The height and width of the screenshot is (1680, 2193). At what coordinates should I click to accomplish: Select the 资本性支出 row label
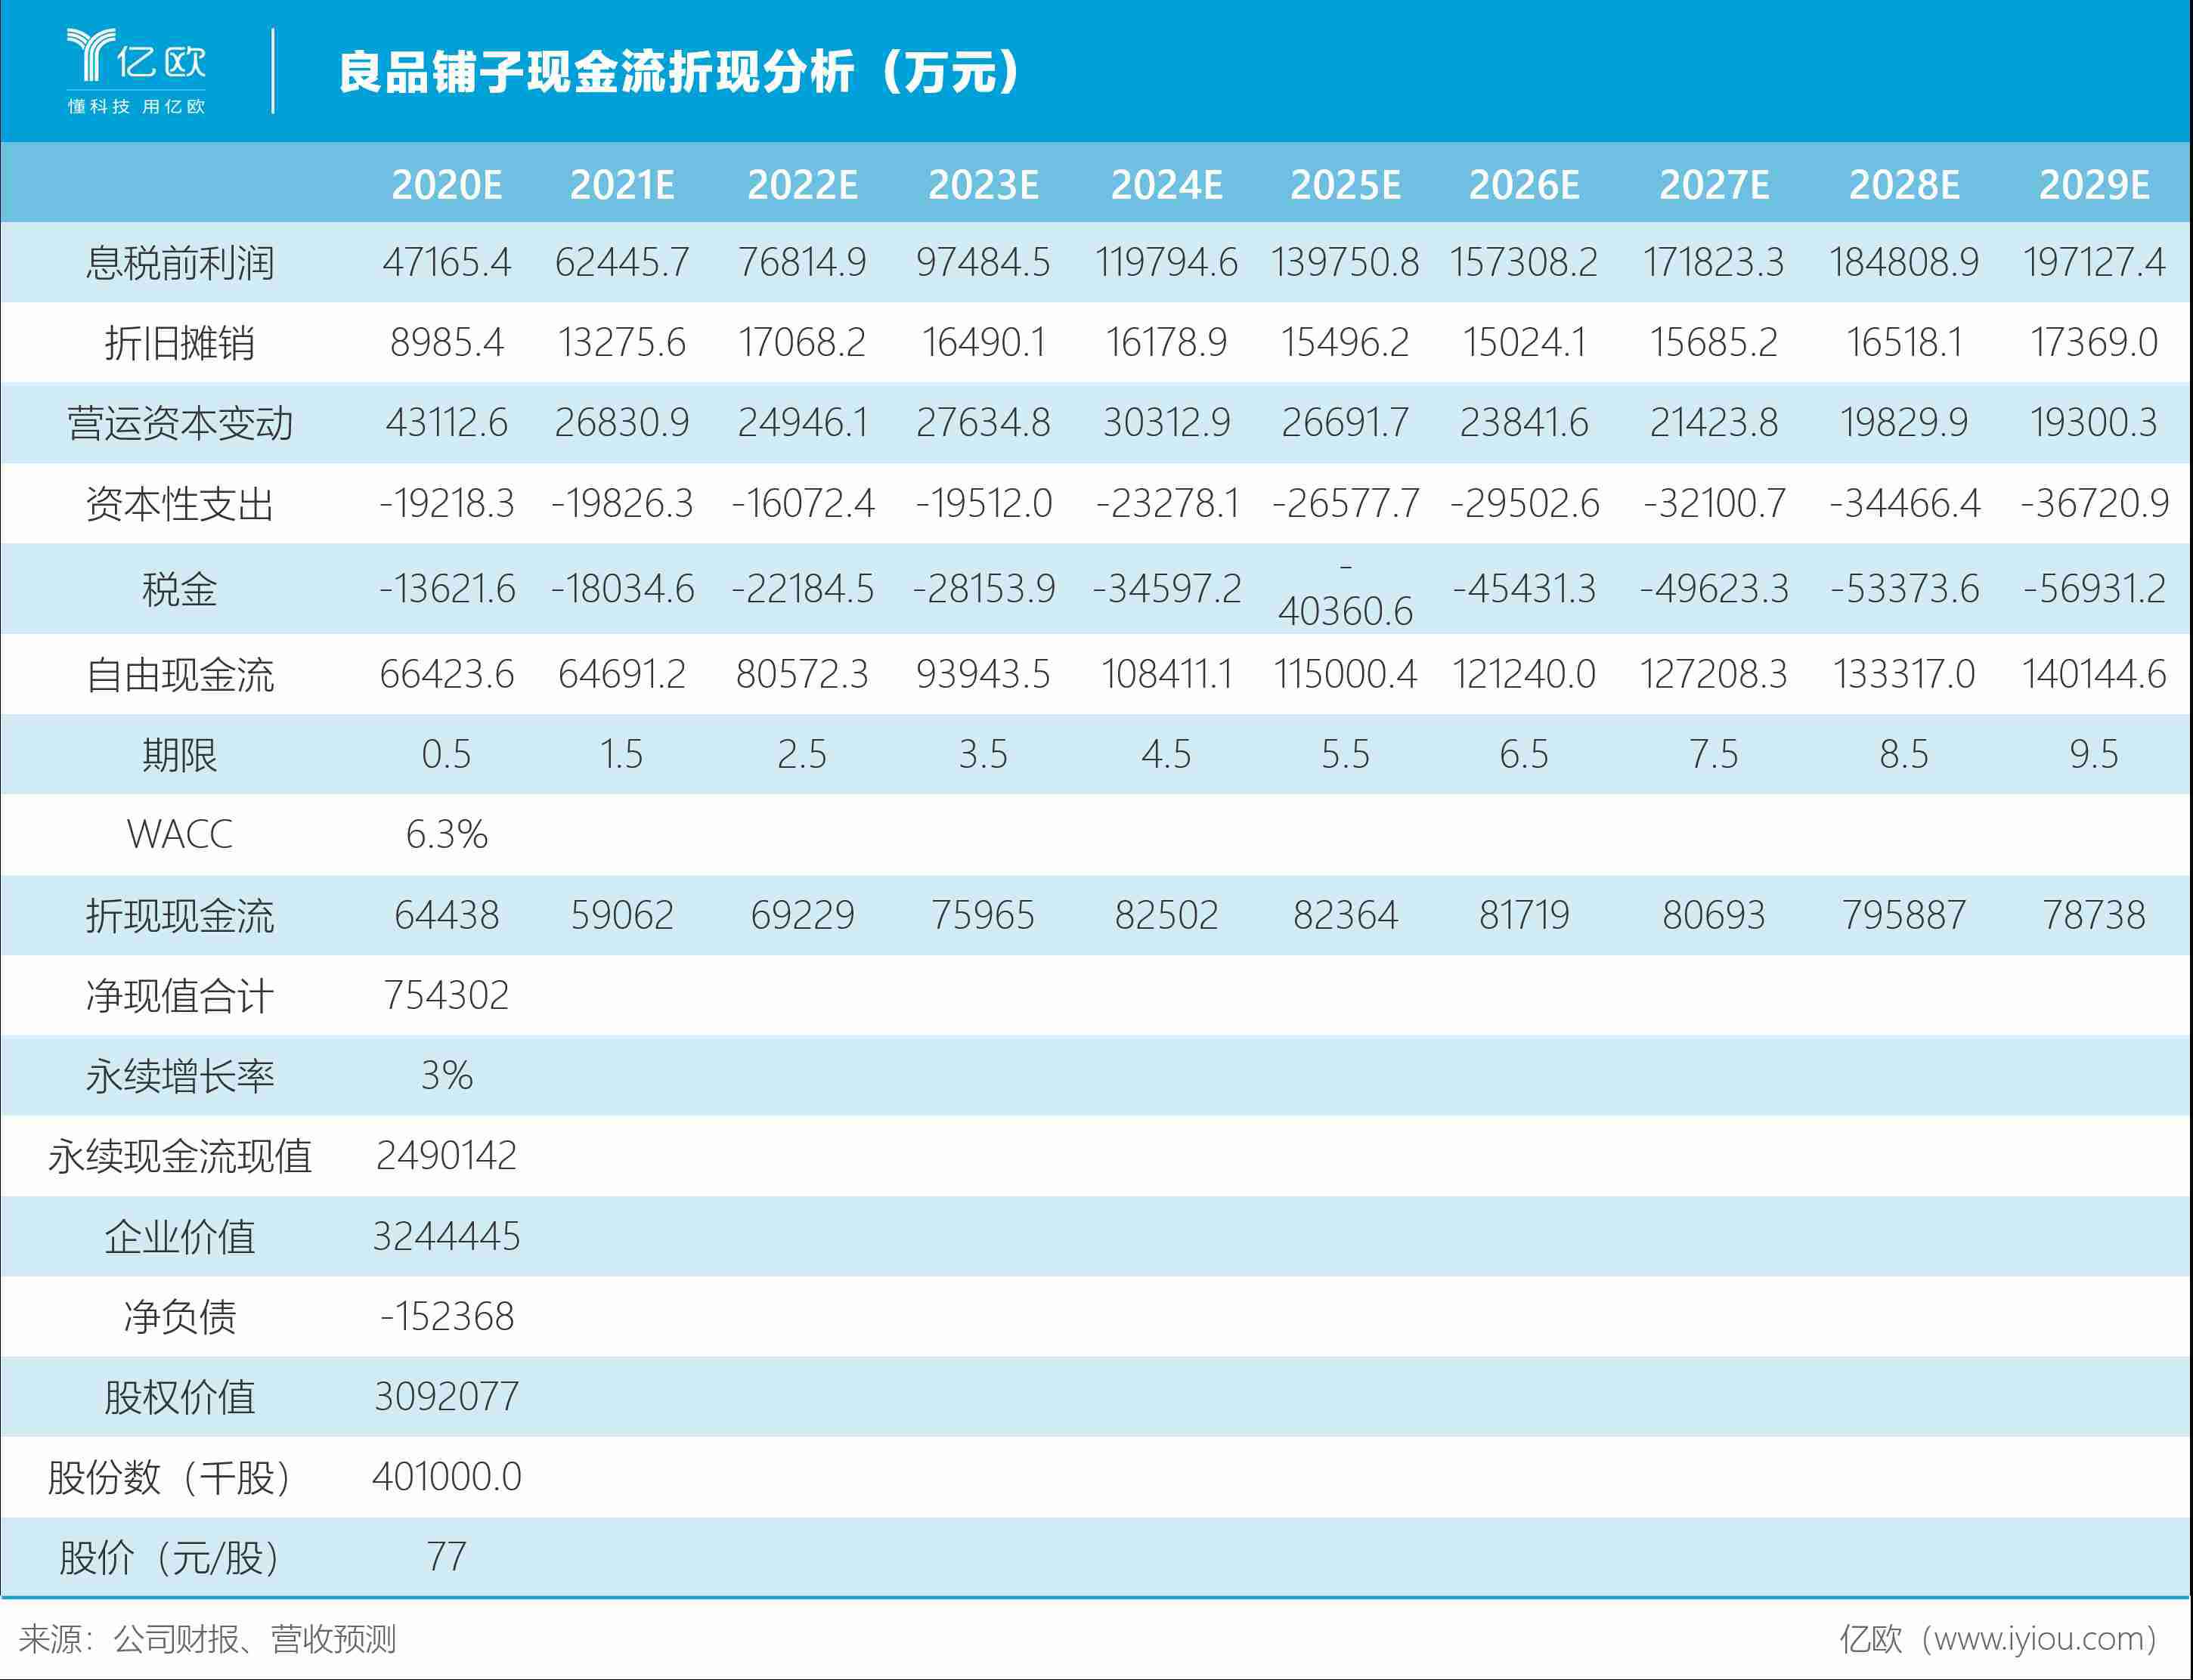coord(180,504)
